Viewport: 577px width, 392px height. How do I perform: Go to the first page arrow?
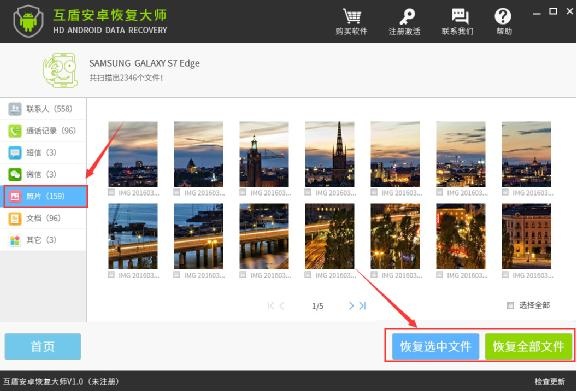pos(271,306)
